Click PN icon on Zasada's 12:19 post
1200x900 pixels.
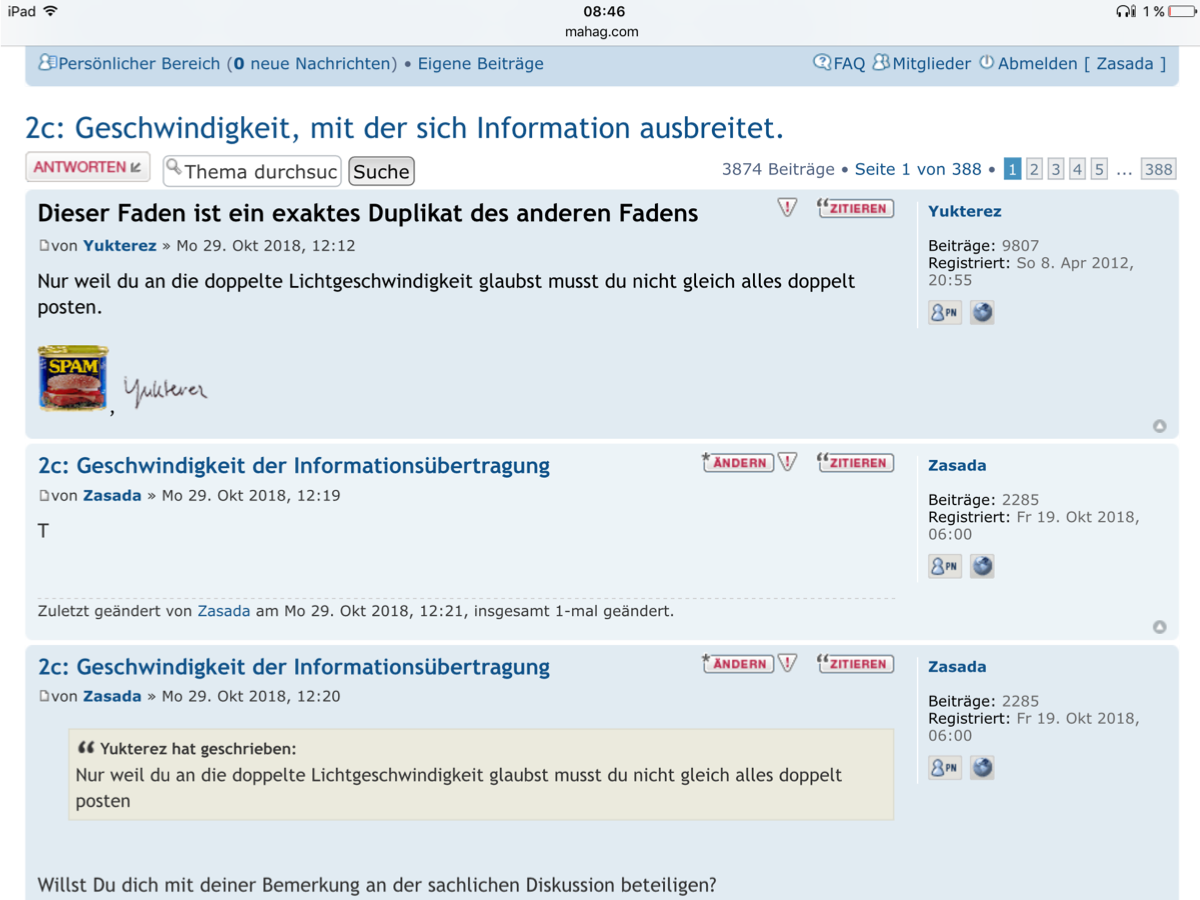[x=945, y=567]
